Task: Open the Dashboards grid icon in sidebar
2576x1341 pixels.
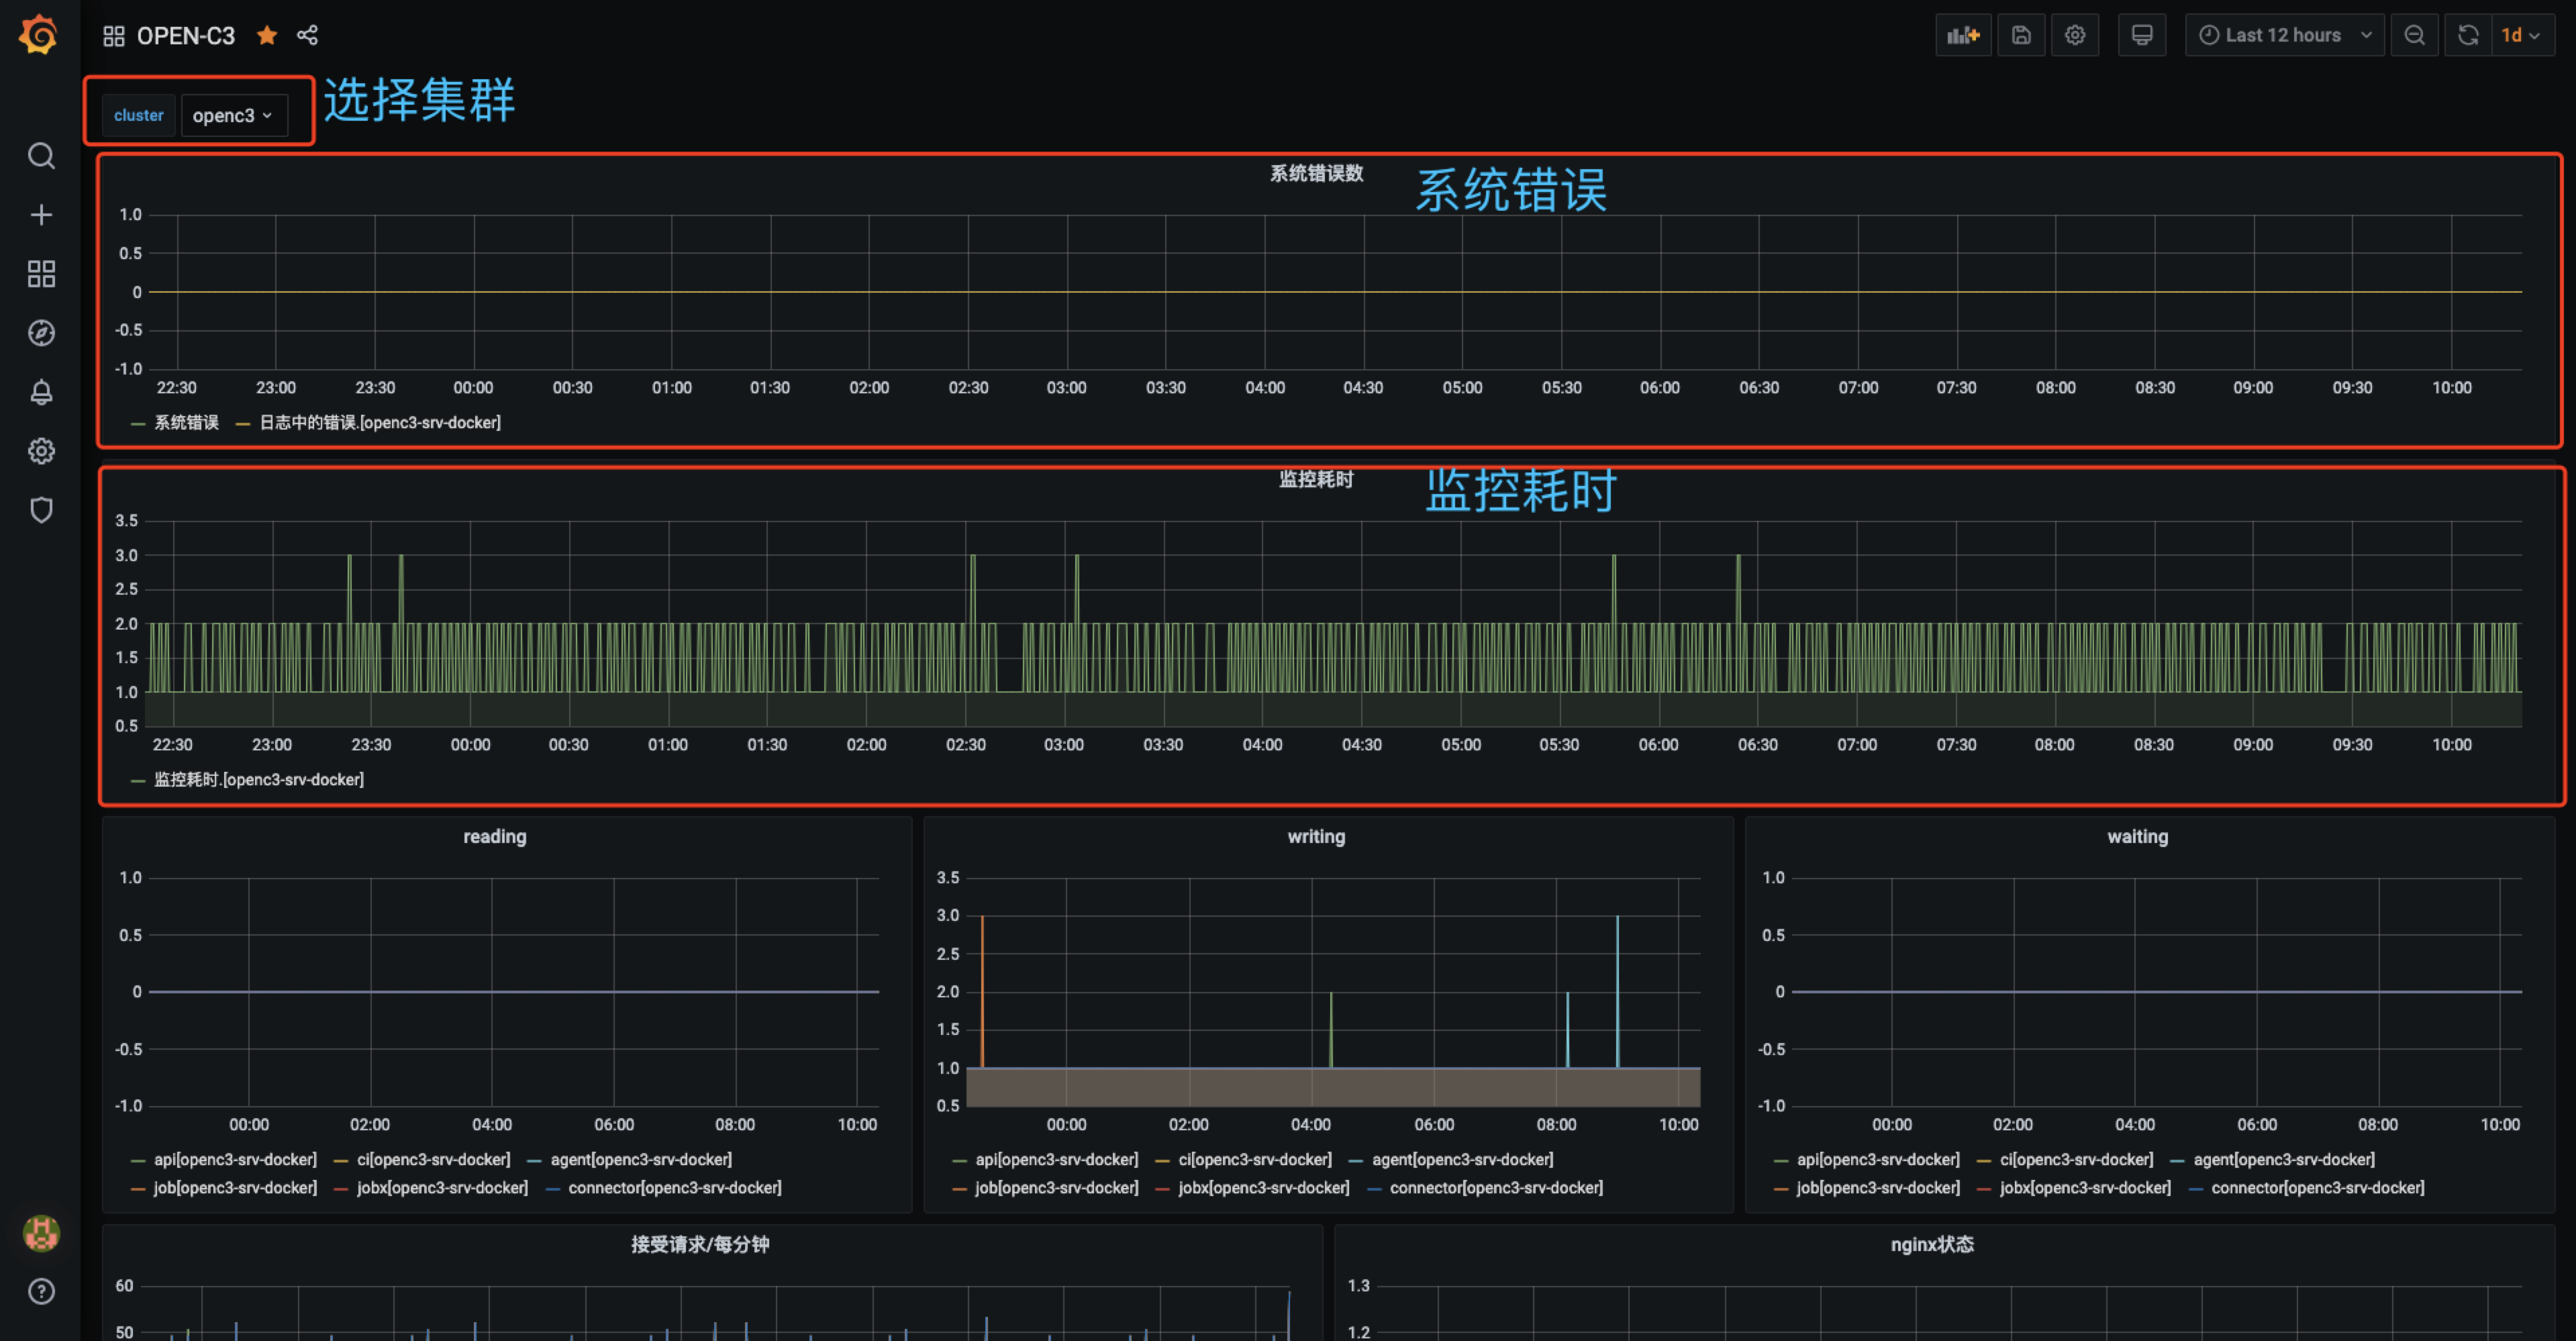Action: (x=41, y=274)
